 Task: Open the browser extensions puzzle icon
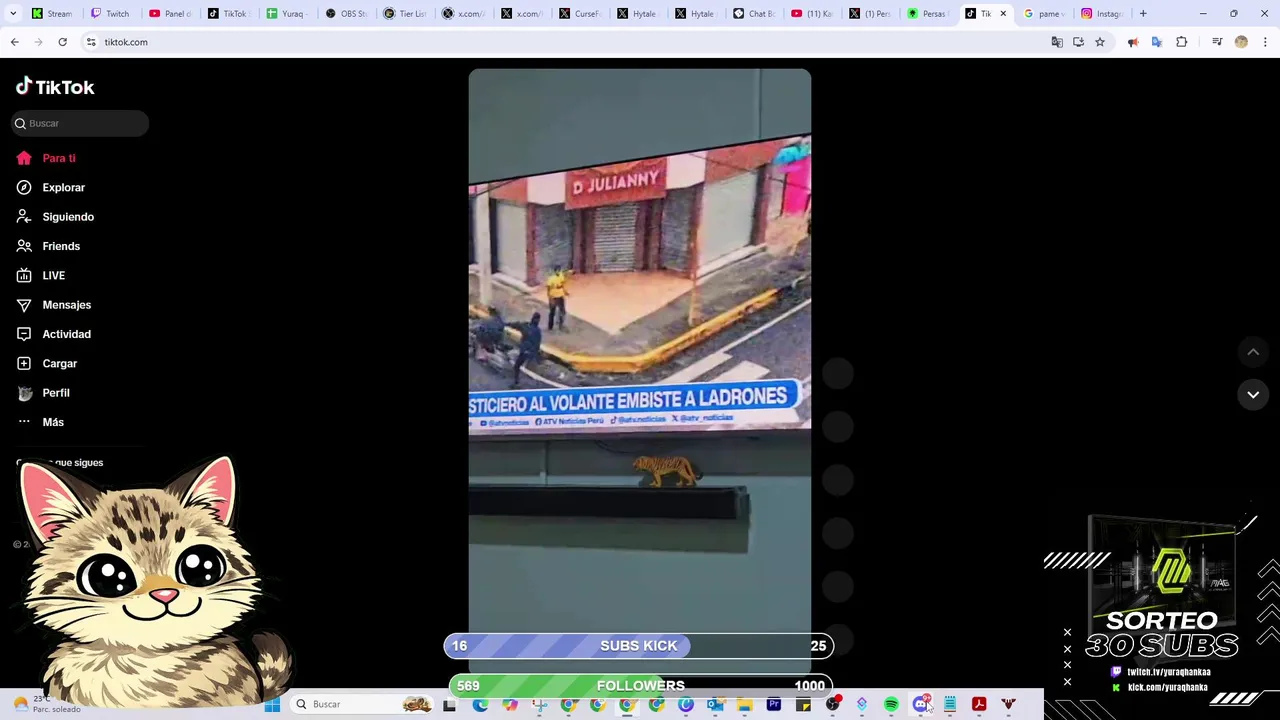(x=1182, y=42)
